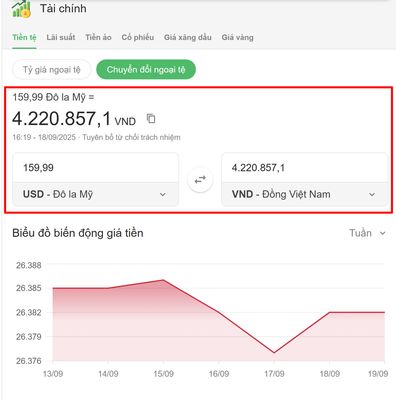Switch to Tỷ giá ngoại tệ mode
The height and width of the screenshot is (400, 396).
tap(52, 70)
